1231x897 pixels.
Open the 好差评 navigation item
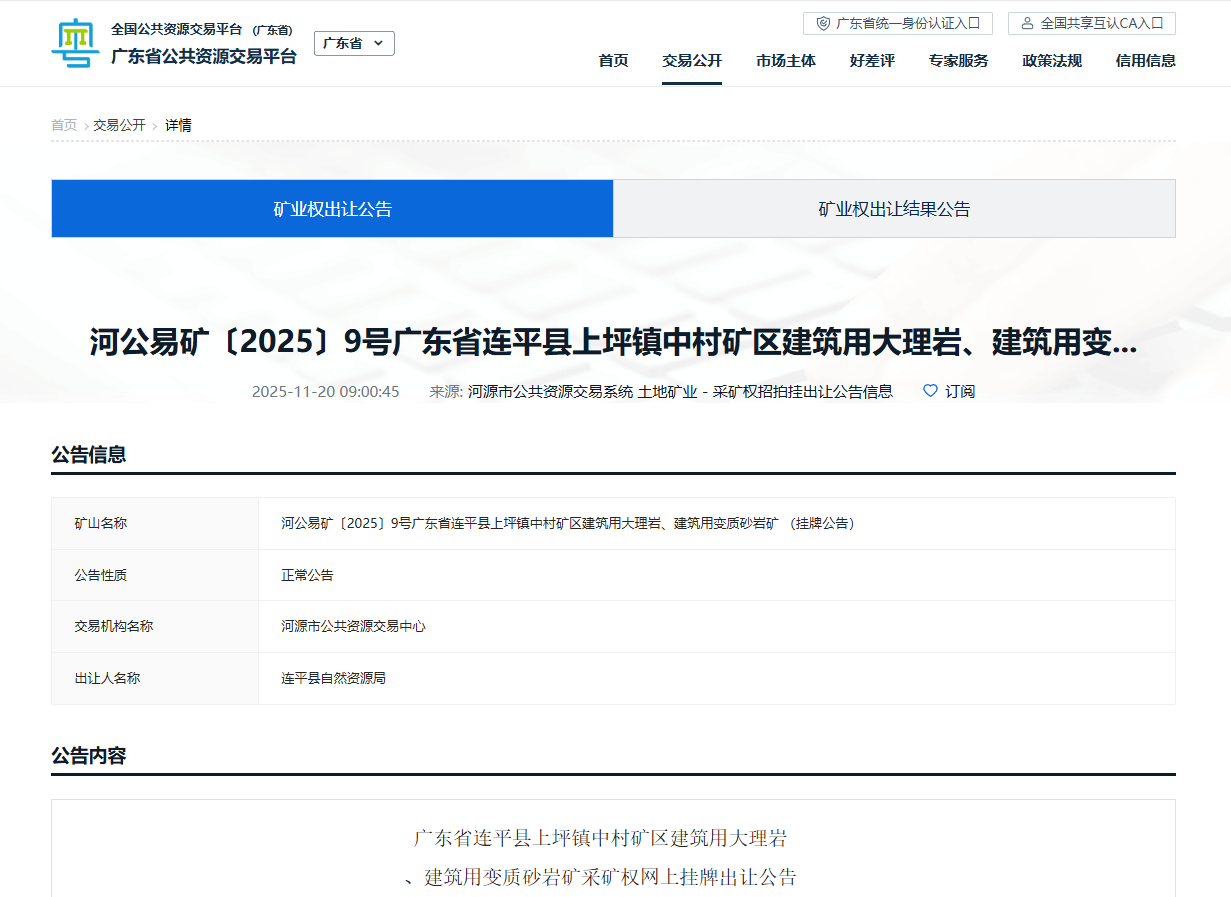[x=872, y=61]
